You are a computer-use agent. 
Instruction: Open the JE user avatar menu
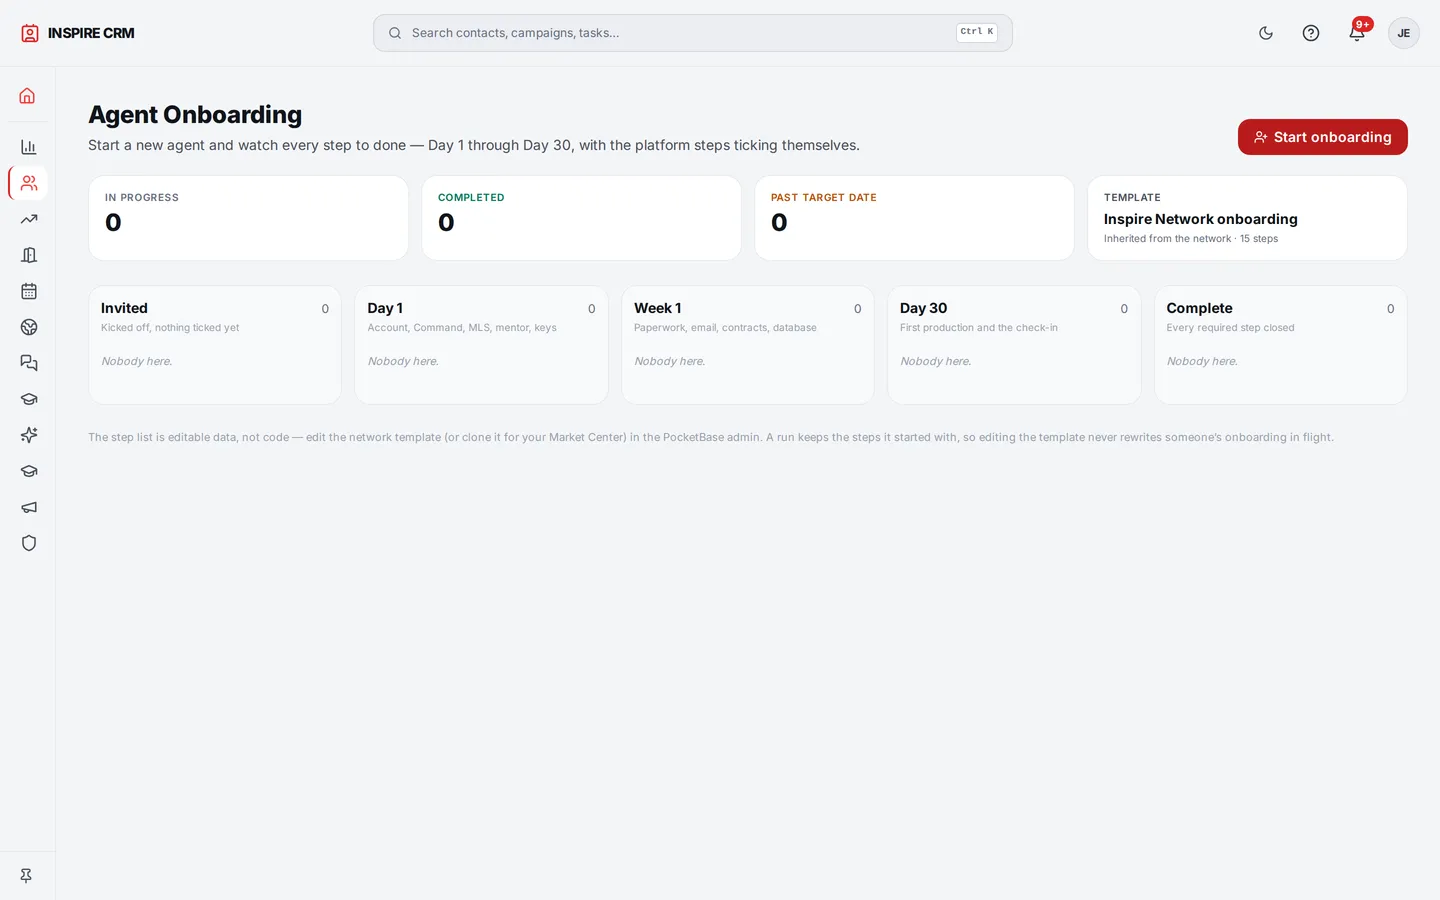click(1404, 33)
